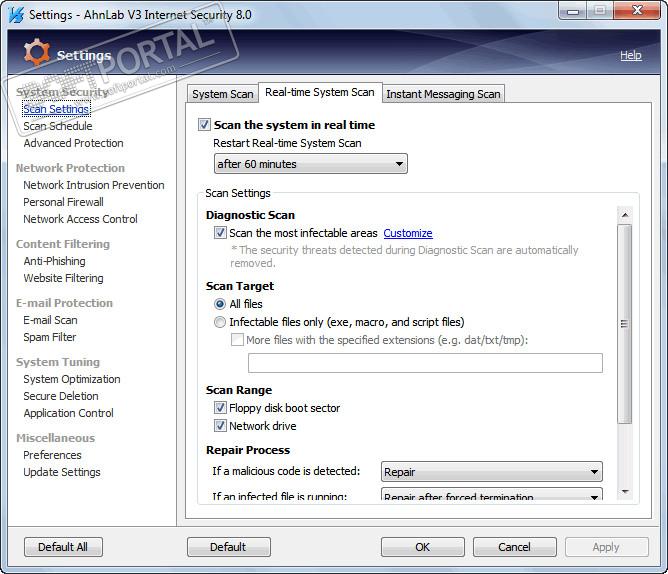Click the Cancel button
Viewport: 668px width, 574px height.
point(515,547)
